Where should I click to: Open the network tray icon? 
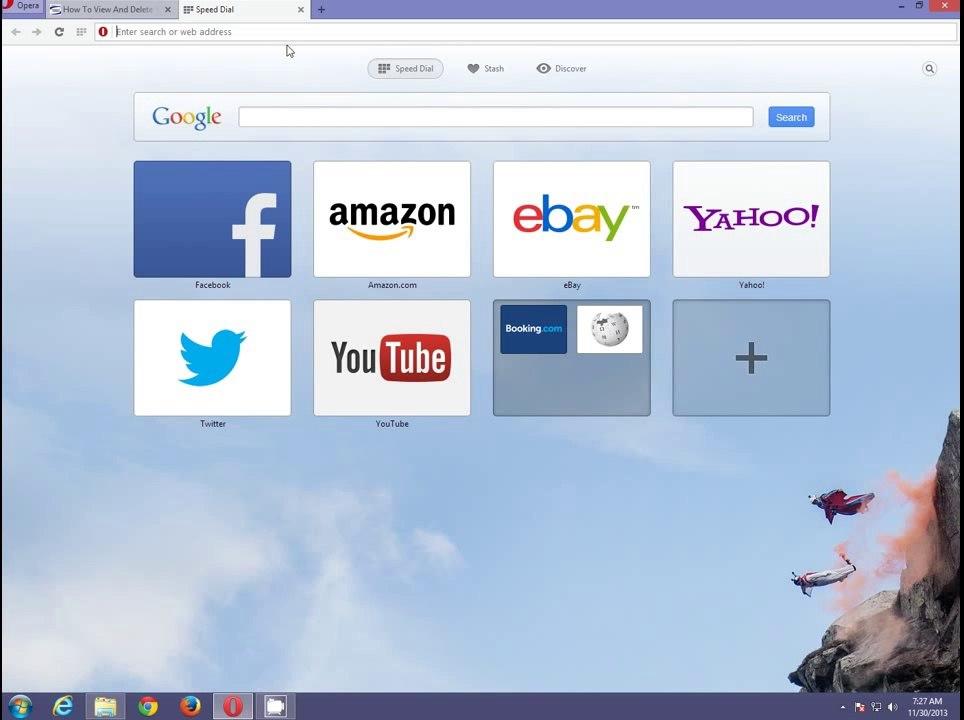(x=876, y=707)
